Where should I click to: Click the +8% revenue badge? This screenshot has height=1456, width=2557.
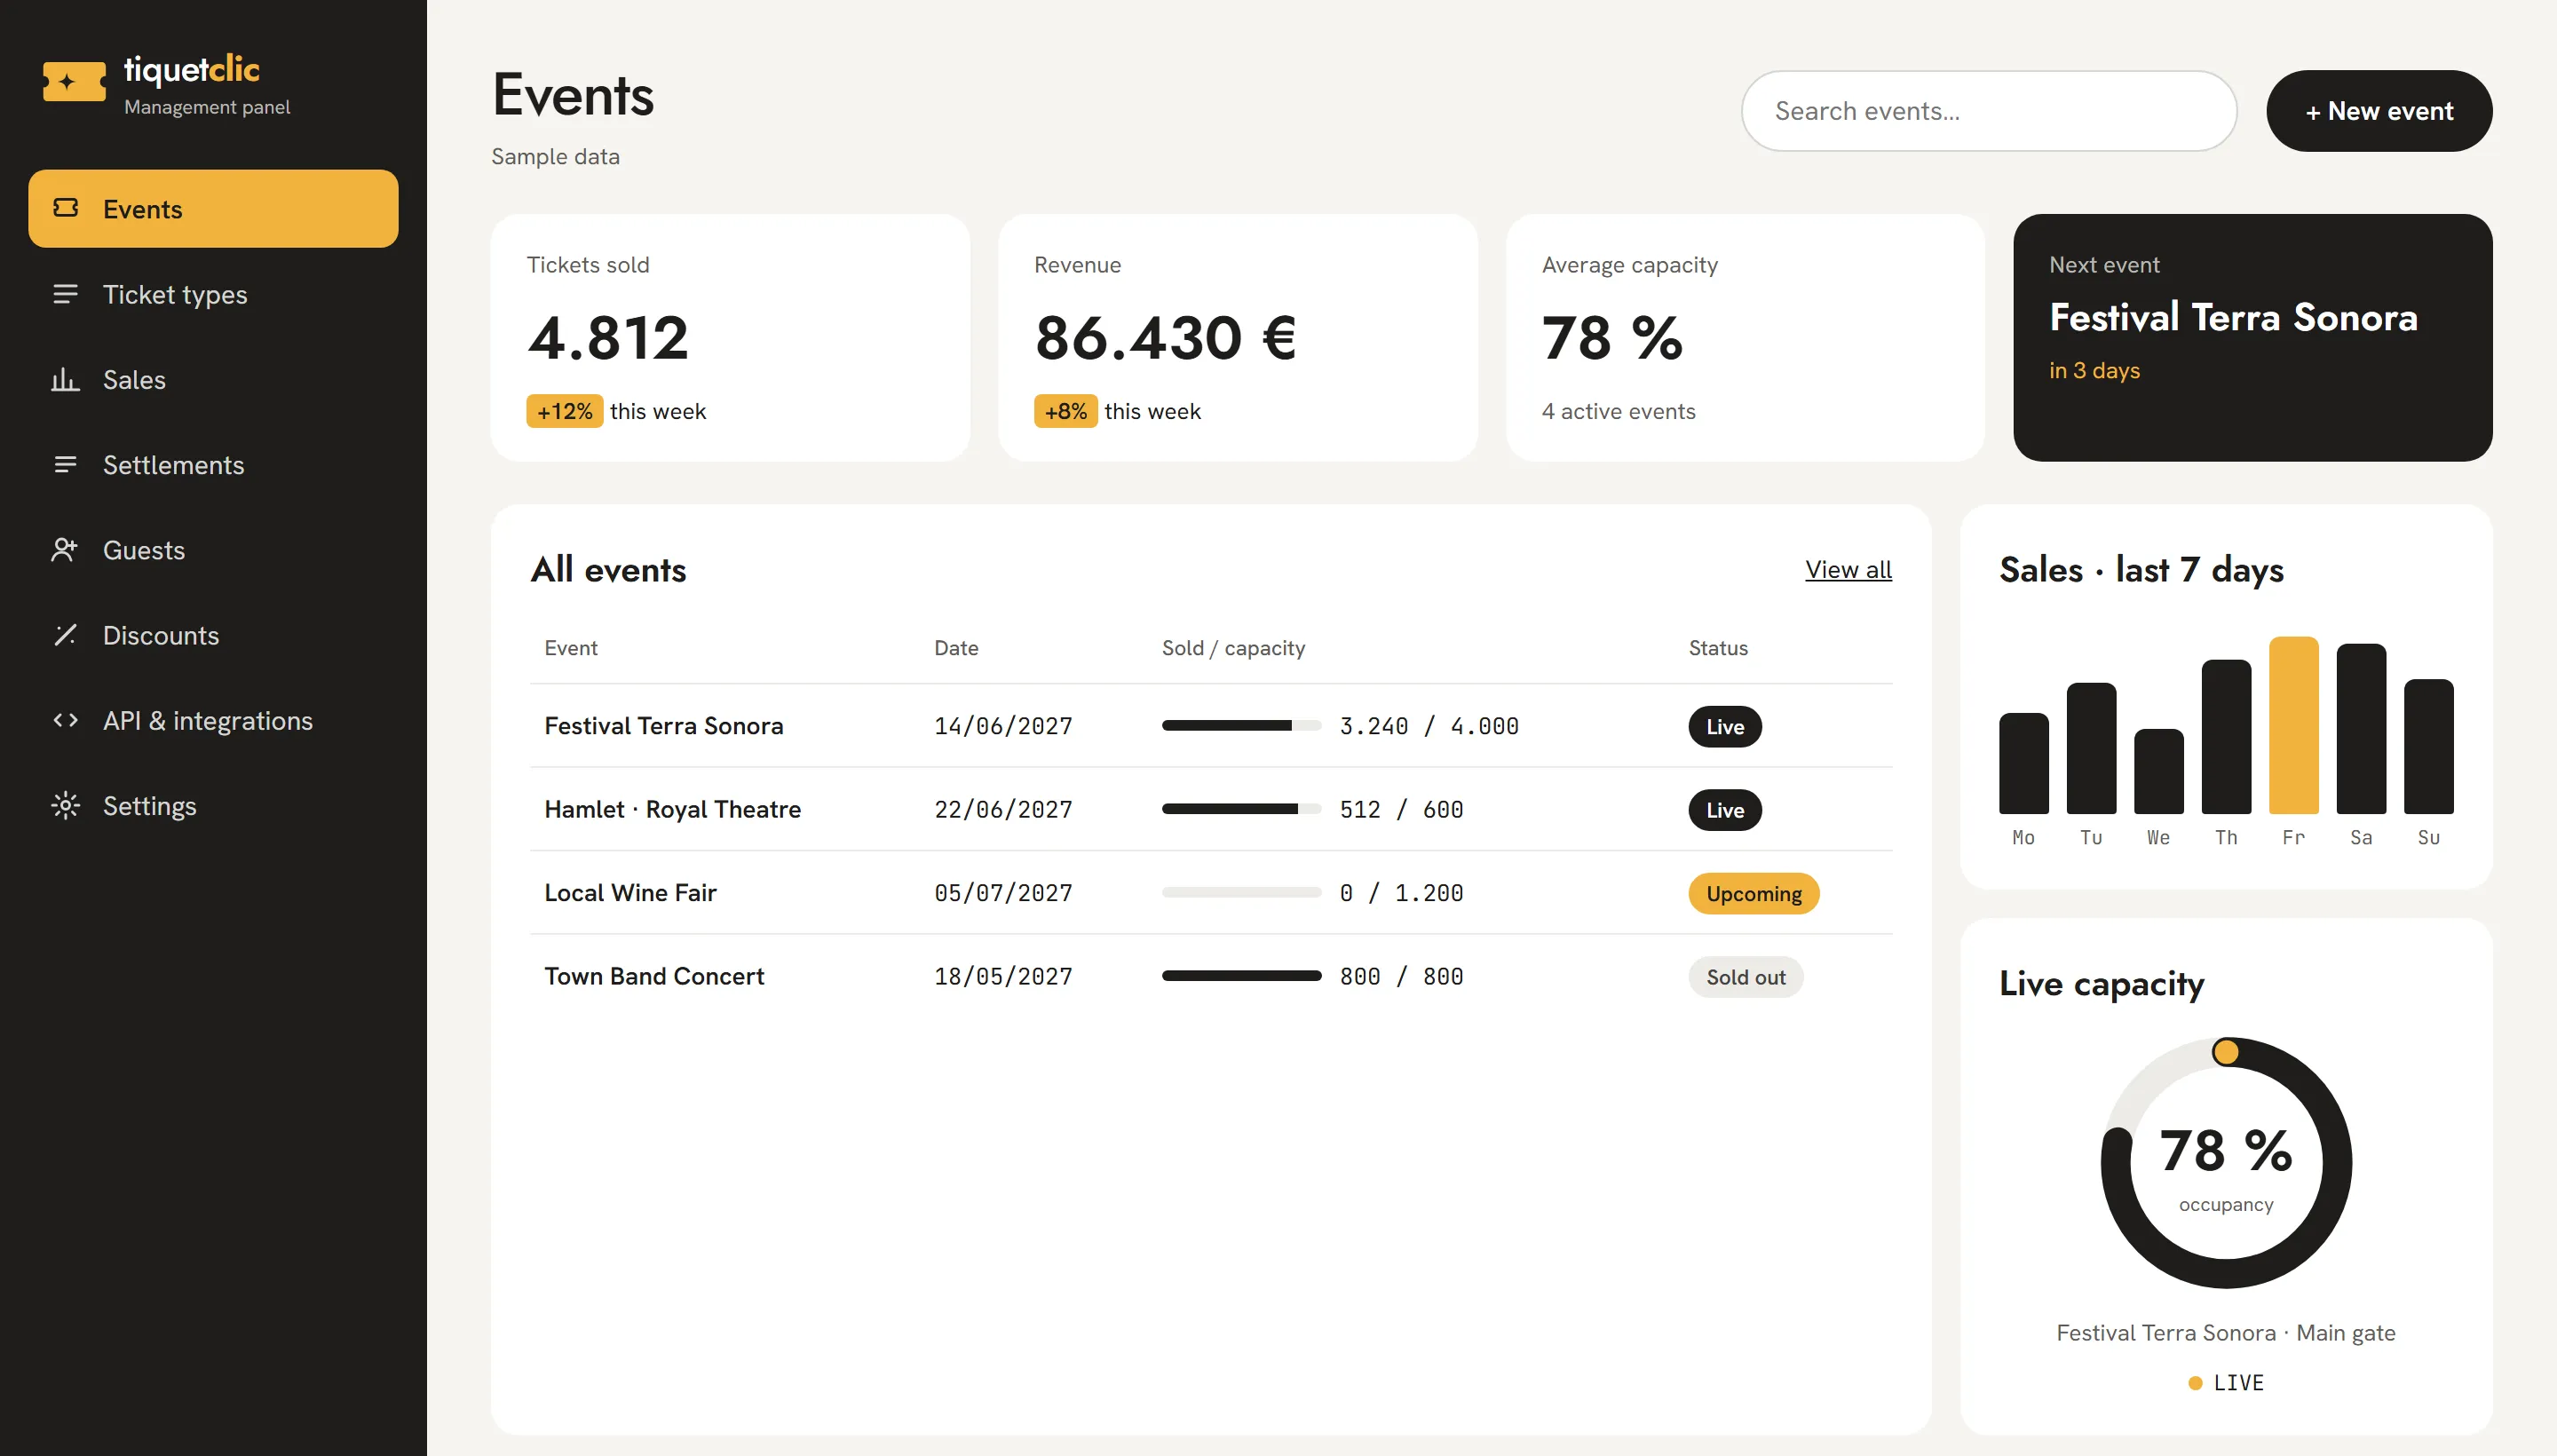pyautogui.click(x=1065, y=411)
